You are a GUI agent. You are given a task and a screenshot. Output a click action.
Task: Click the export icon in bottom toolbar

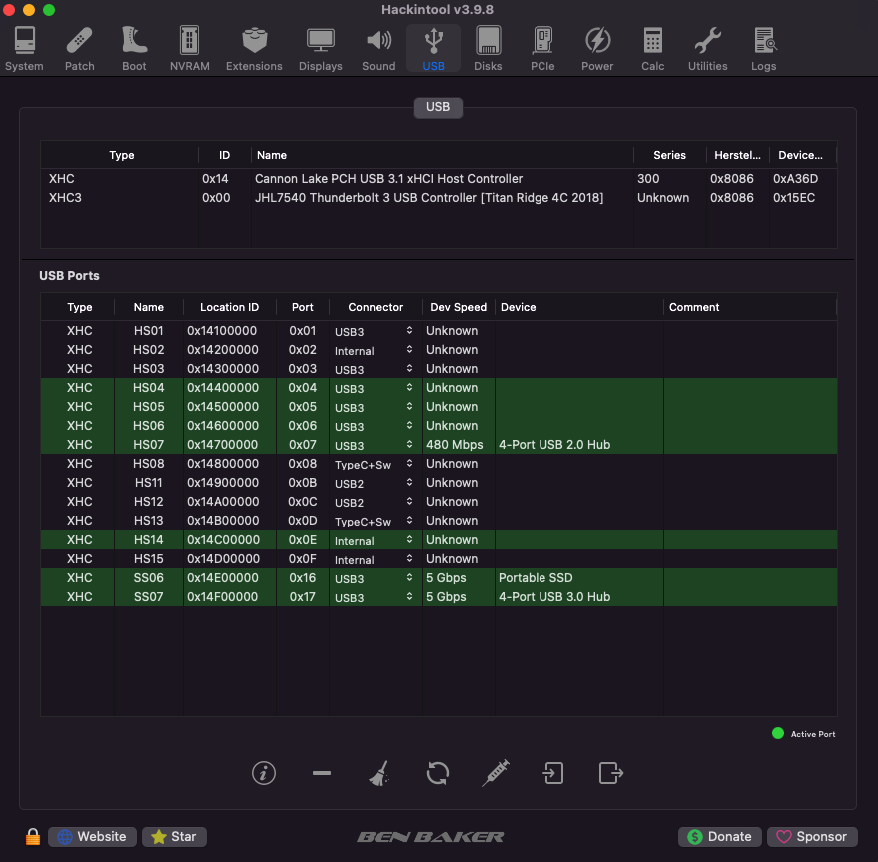pos(610,773)
